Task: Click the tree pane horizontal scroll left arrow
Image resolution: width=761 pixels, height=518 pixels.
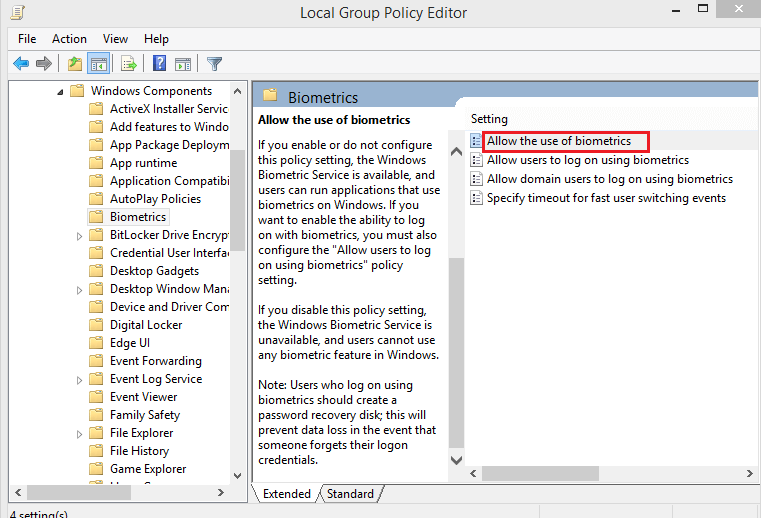Action: tap(18, 492)
